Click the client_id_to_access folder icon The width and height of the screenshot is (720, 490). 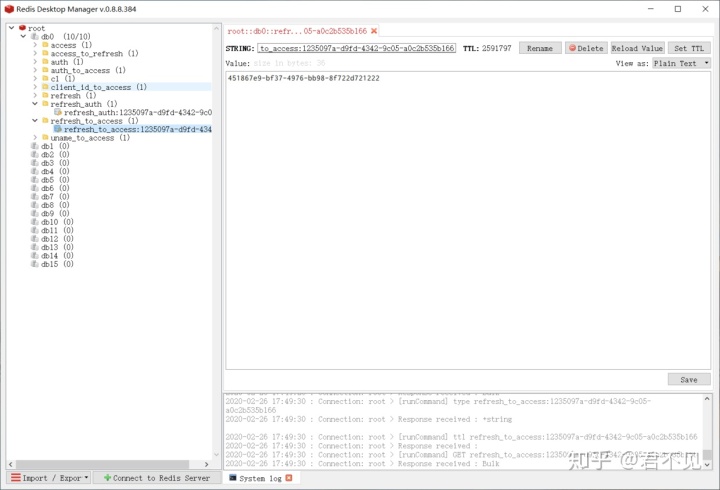click(45, 87)
